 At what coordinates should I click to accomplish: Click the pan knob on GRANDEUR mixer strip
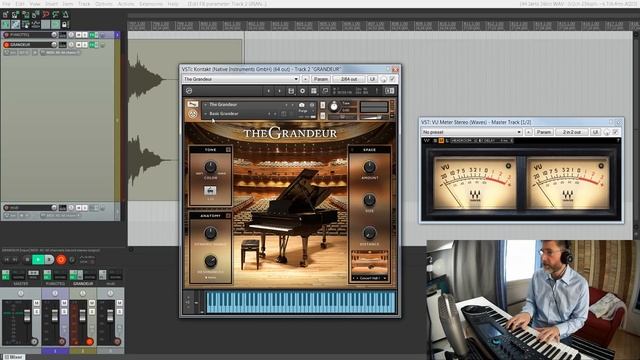point(82,293)
